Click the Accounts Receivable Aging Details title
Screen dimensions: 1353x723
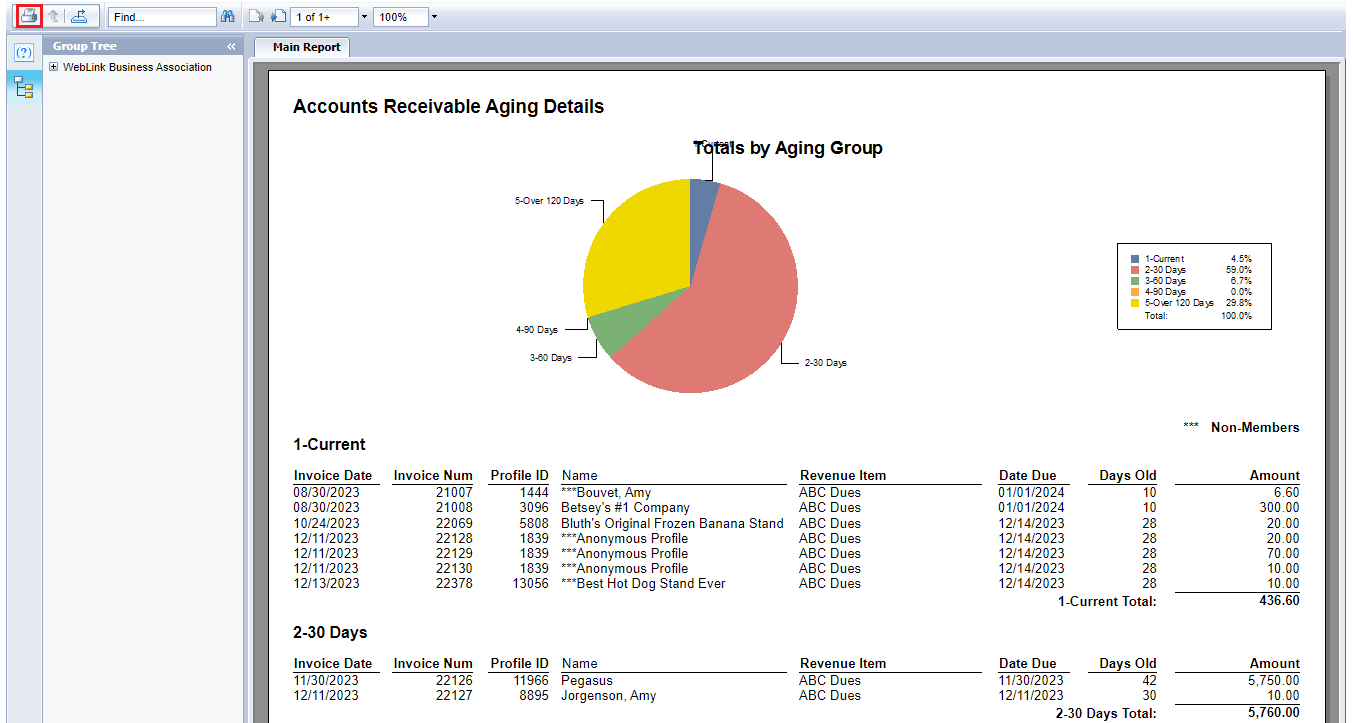click(x=448, y=106)
